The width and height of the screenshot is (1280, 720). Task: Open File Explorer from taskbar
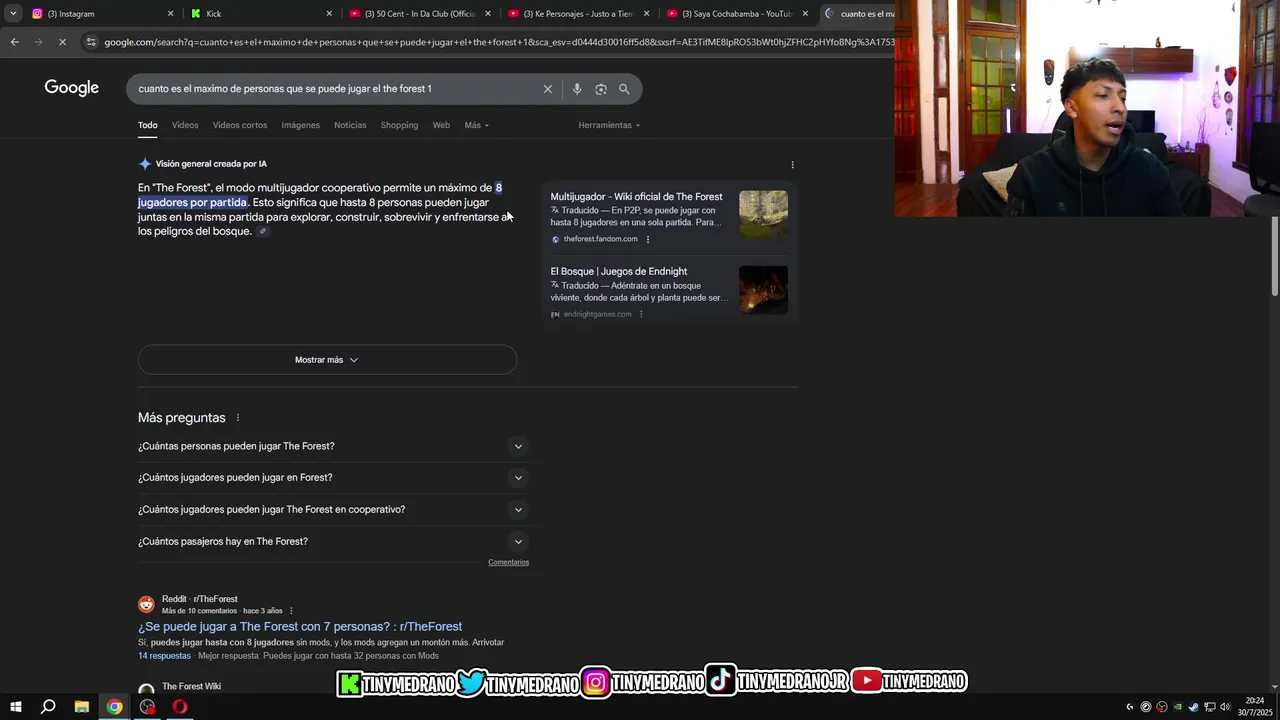pyautogui.click(x=82, y=707)
